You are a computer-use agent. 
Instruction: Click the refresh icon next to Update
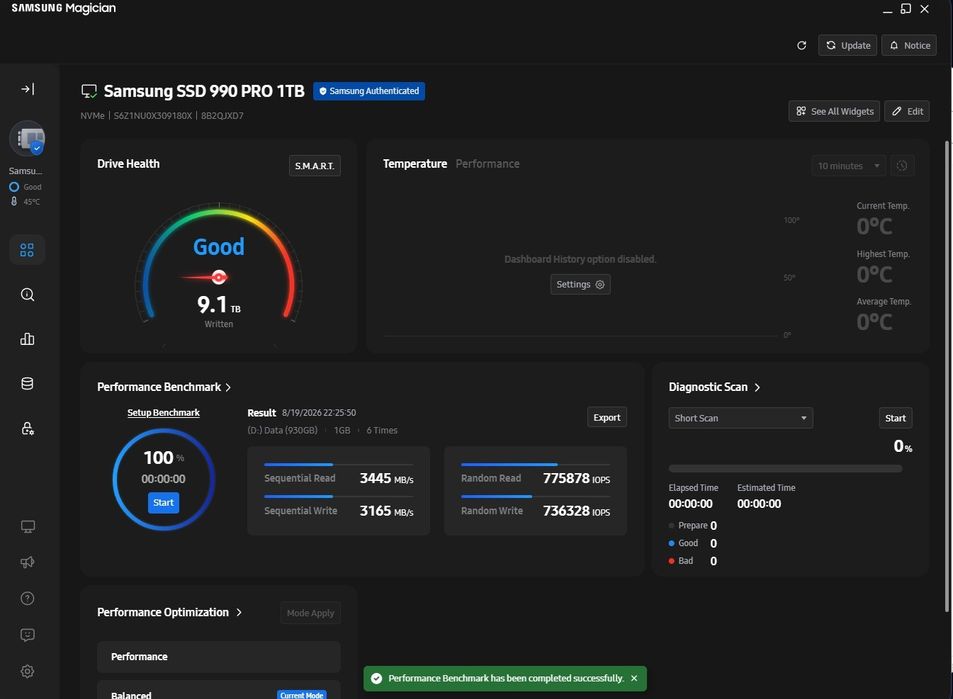point(802,46)
